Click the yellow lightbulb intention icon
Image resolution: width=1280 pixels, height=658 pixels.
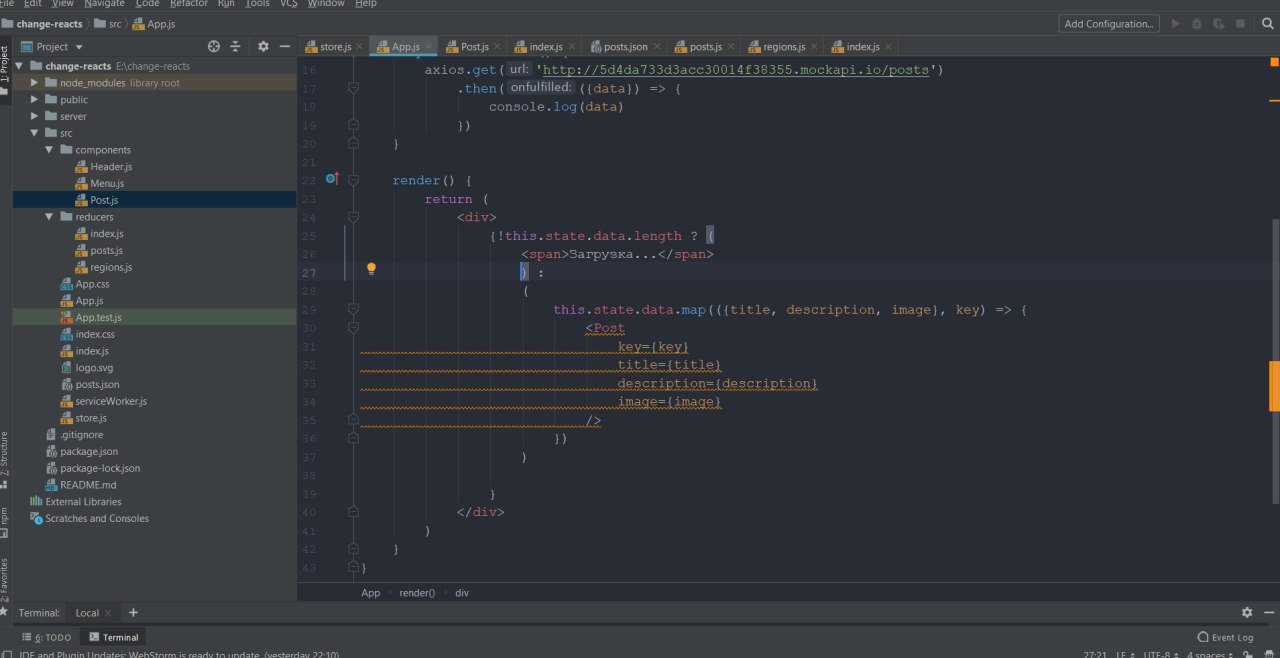(371, 268)
